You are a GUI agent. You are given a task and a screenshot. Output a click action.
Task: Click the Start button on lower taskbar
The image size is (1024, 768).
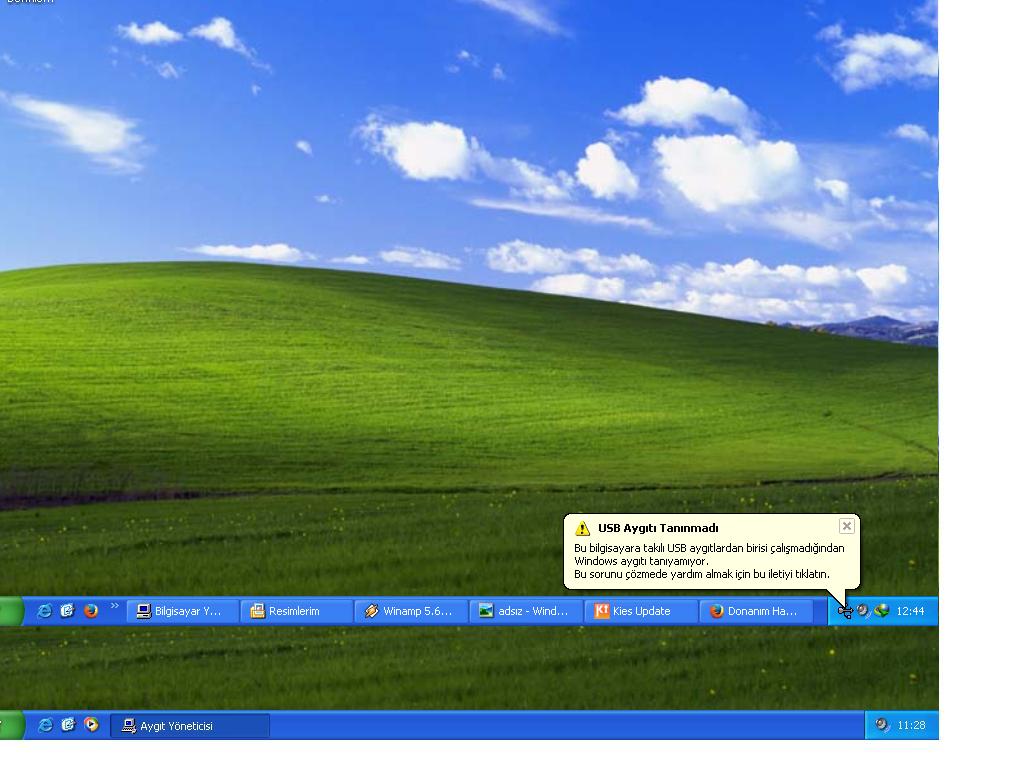[12, 726]
